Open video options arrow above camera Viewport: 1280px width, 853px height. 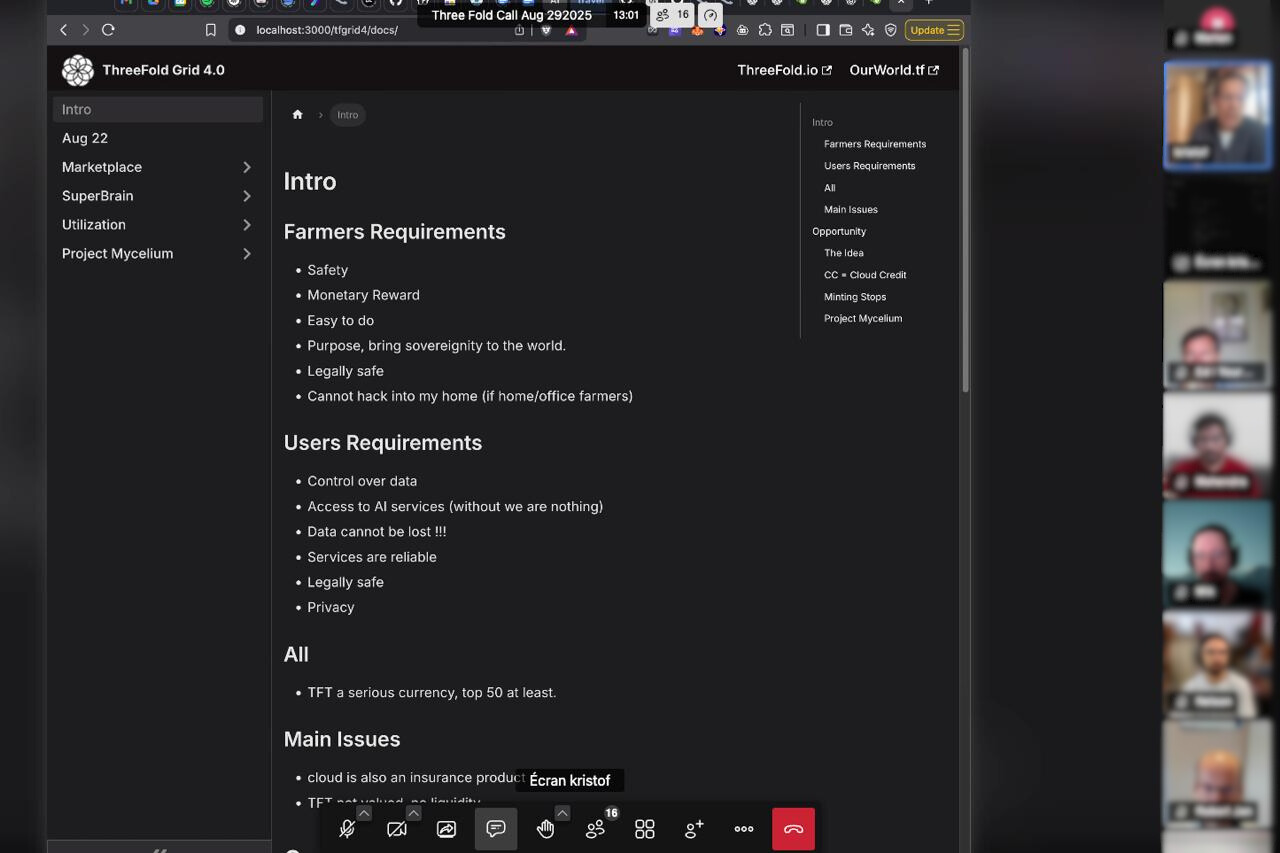click(x=413, y=813)
